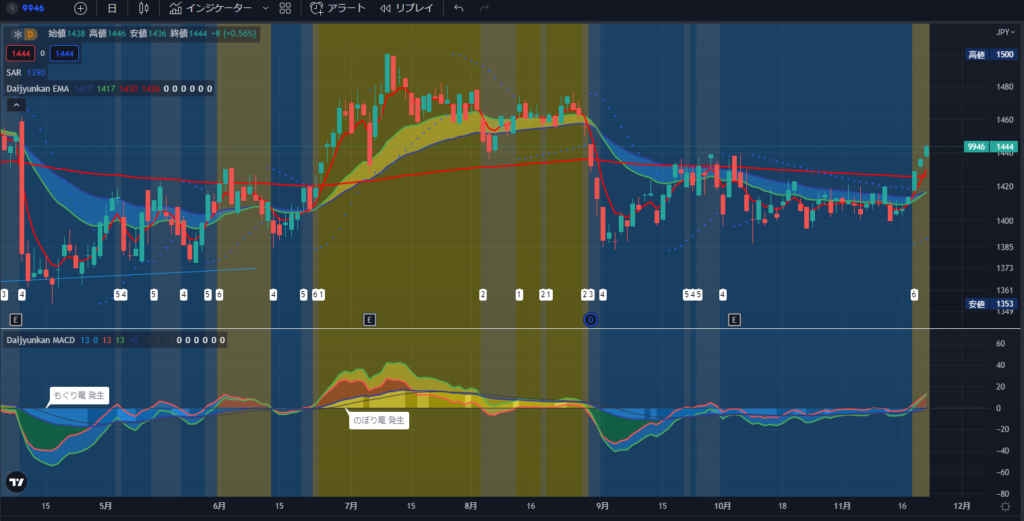
Task: Click the undo arrow
Action: [459, 8]
